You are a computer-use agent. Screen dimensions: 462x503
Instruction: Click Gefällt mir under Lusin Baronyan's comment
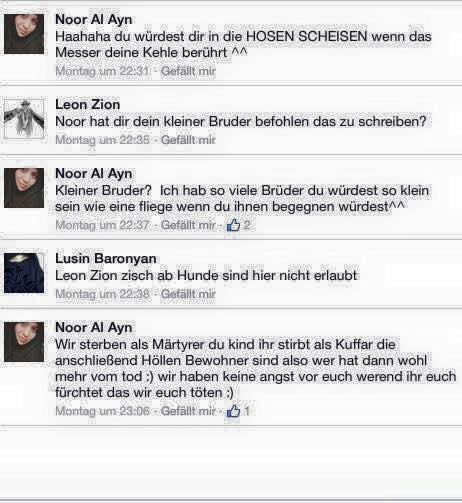188,294
